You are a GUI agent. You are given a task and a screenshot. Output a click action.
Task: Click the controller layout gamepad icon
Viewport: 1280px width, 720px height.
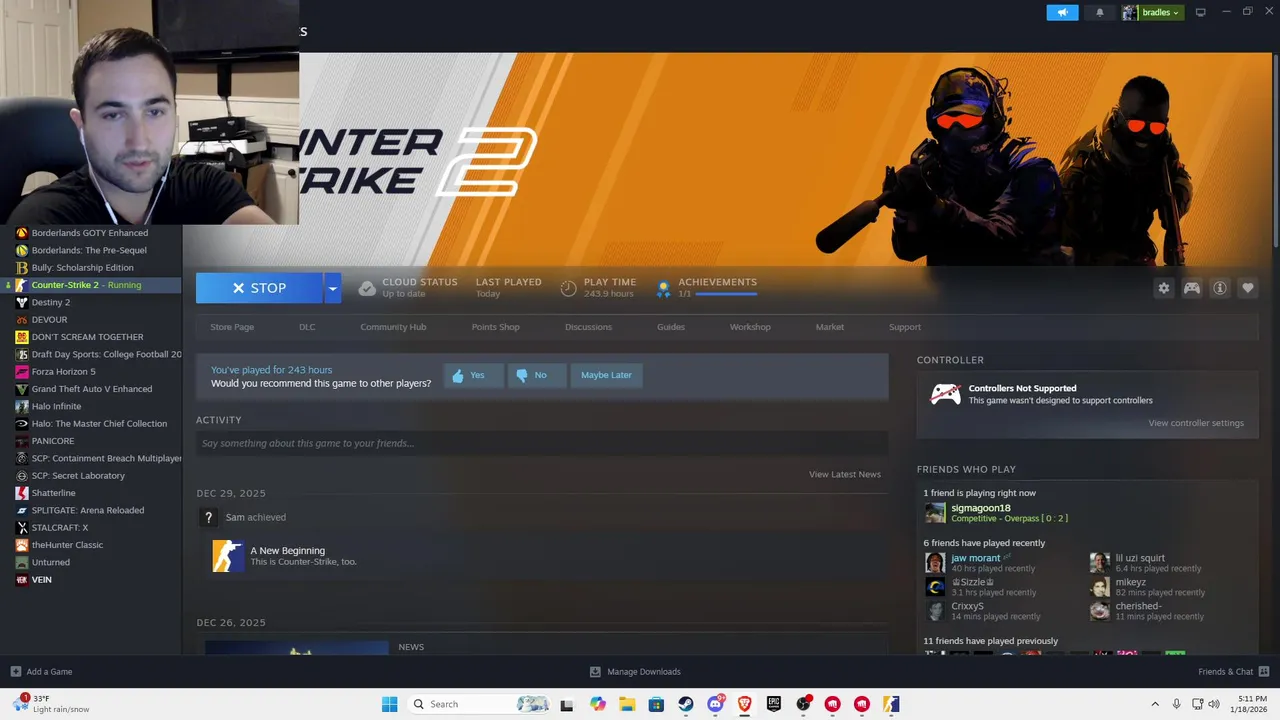coord(1192,288)
